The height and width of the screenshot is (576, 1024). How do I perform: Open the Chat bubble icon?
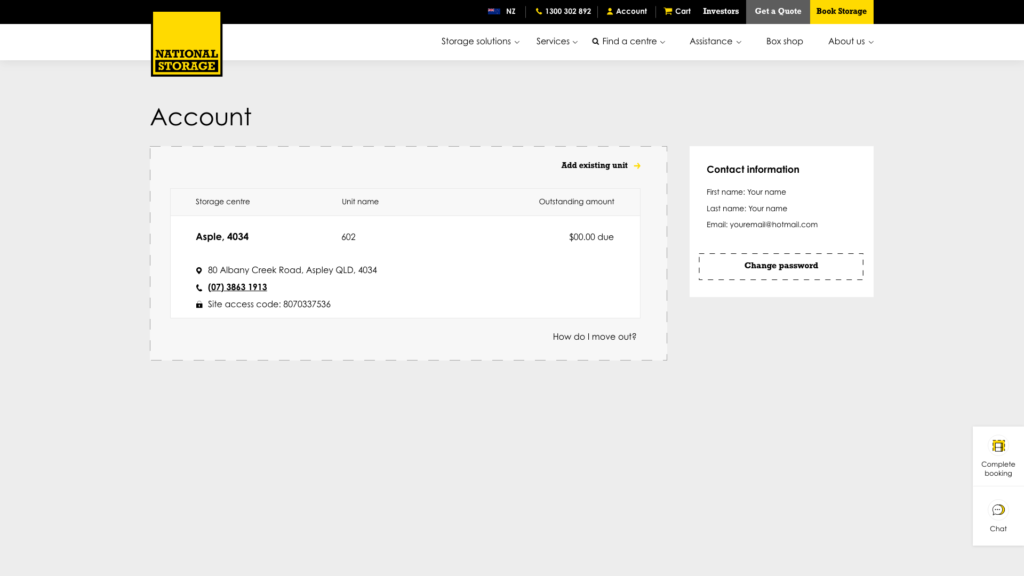tap(998, 510)
